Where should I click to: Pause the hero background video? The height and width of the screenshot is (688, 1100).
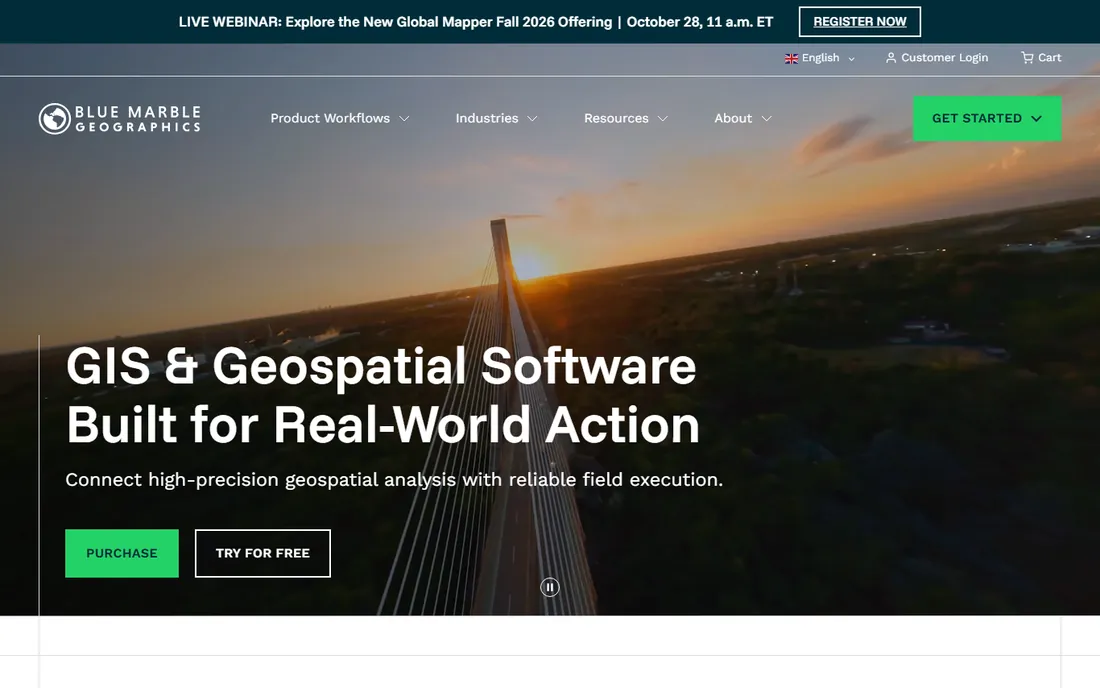pyautogui.click(x=550, y=587)
